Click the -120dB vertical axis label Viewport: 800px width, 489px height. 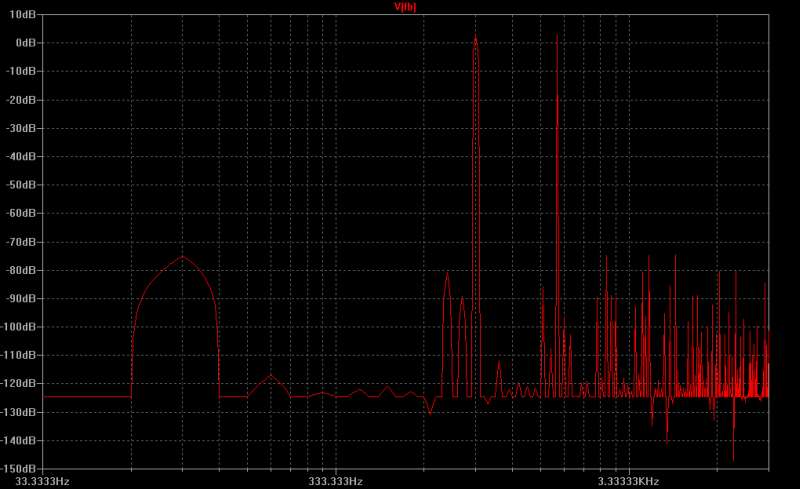click(19, 383)
